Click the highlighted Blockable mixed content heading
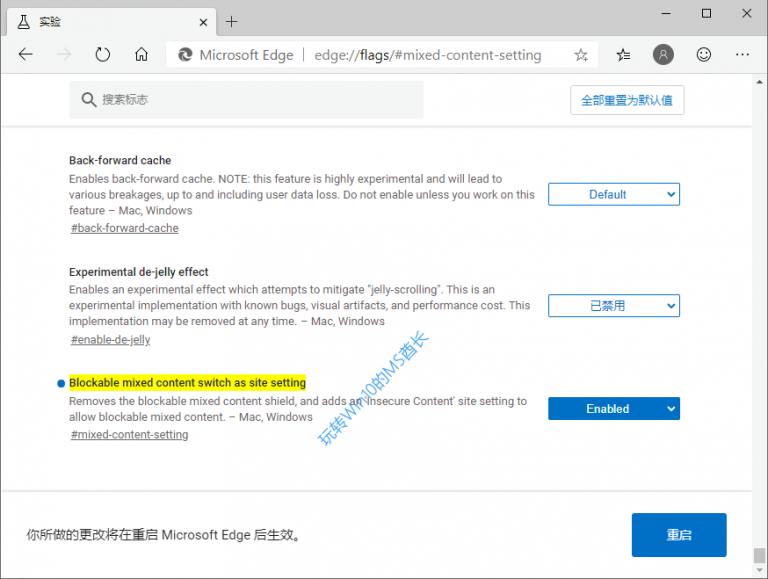Viewport: 768px width, 579px height. (188, 383)
